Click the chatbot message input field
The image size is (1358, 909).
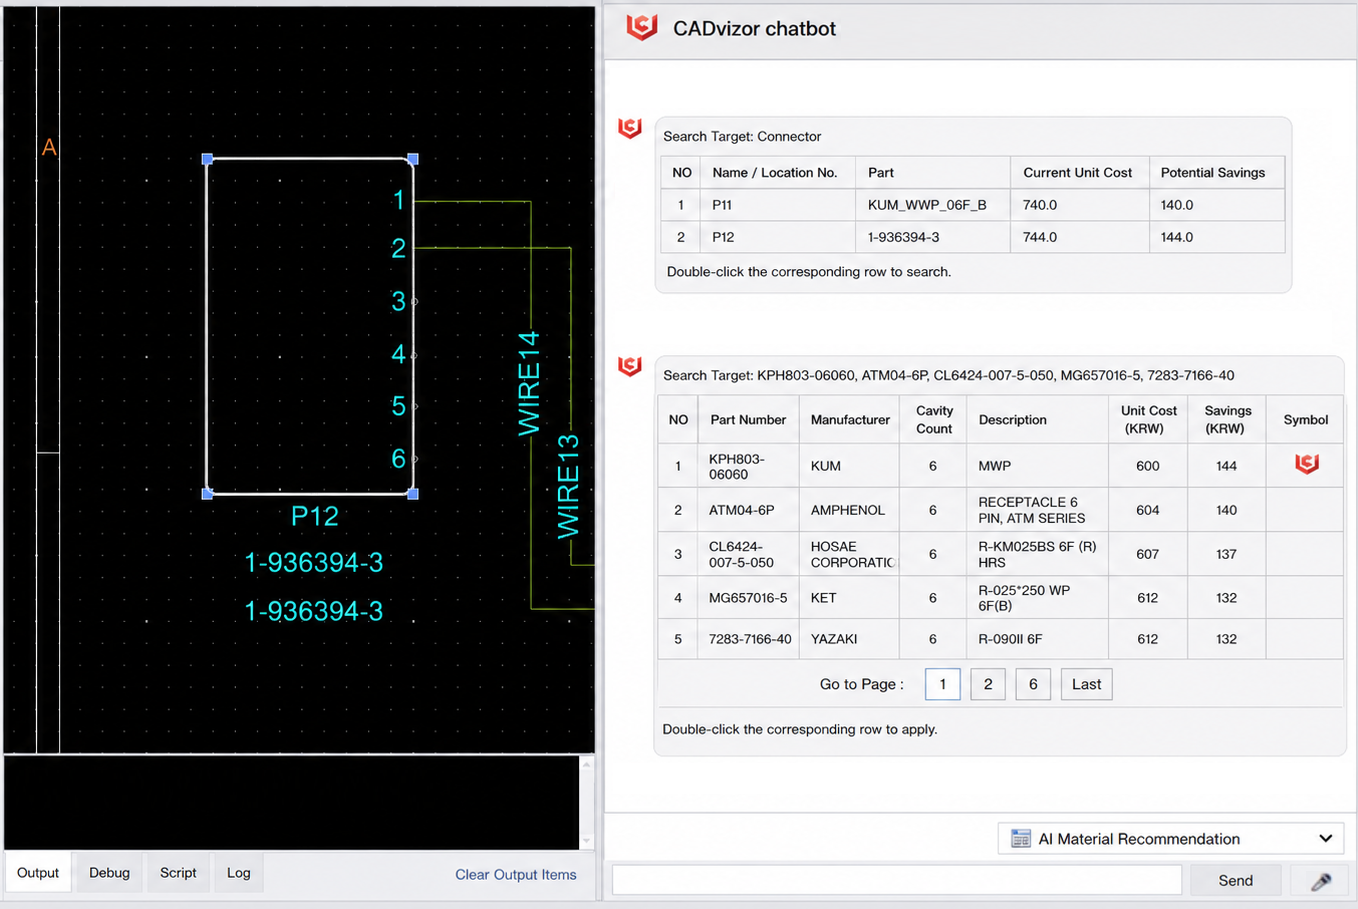pos(896,880)
